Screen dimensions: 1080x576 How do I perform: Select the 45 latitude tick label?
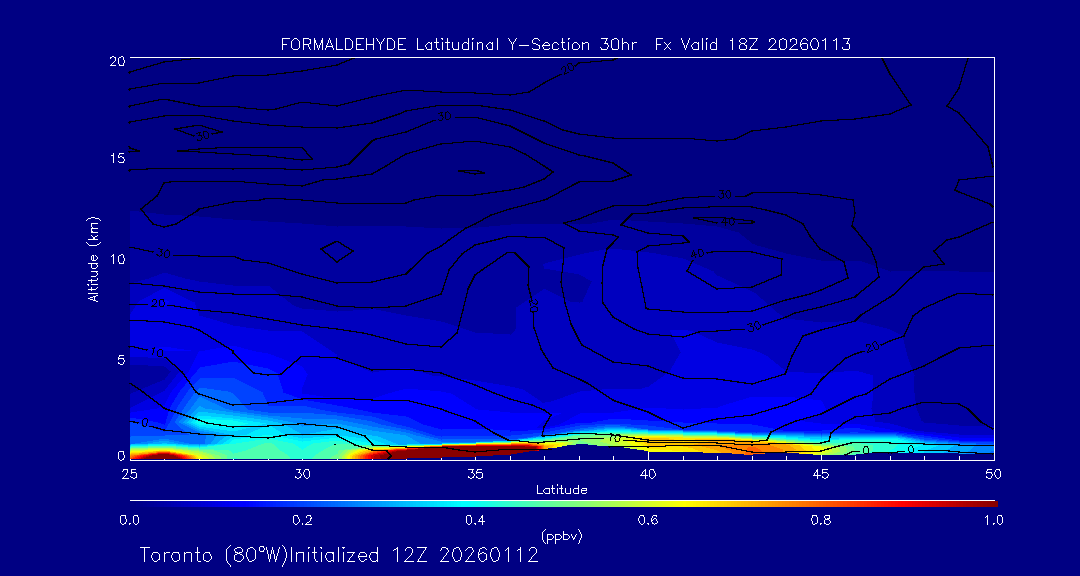(x=821, y=473)
